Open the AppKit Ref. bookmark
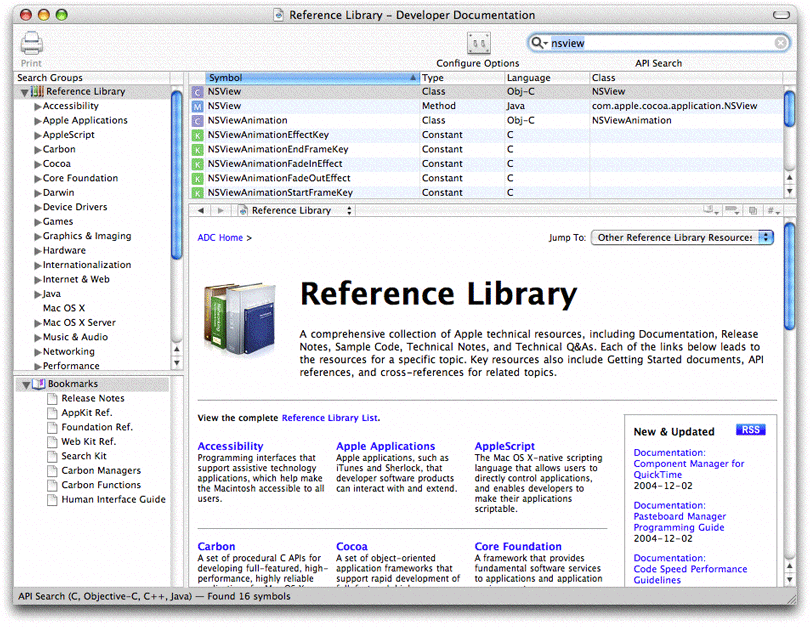Screen dimensions: 810x627 click(x=86, y=413)
